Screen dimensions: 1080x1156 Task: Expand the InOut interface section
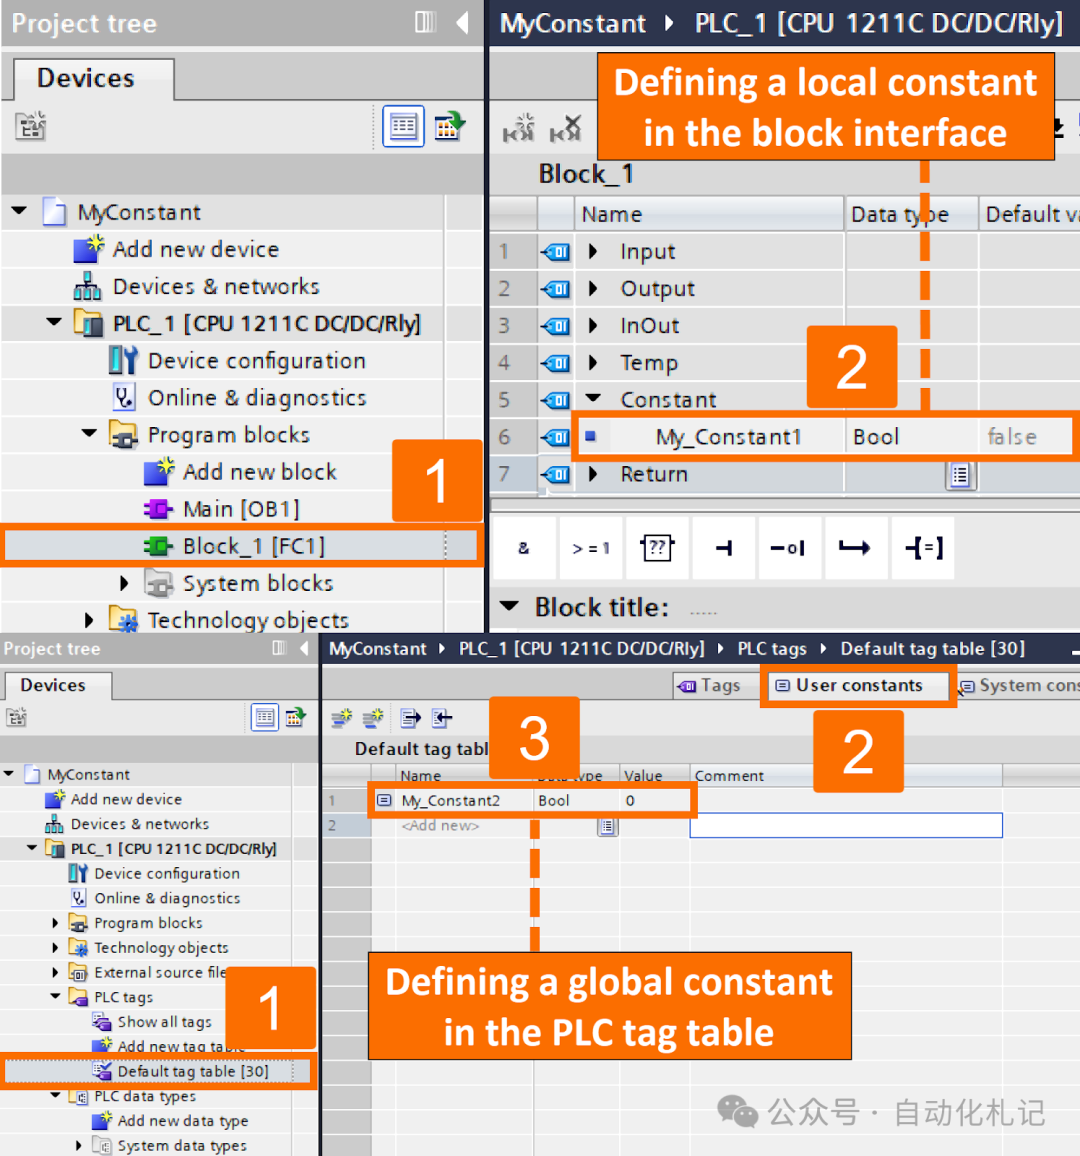(593, 325)
